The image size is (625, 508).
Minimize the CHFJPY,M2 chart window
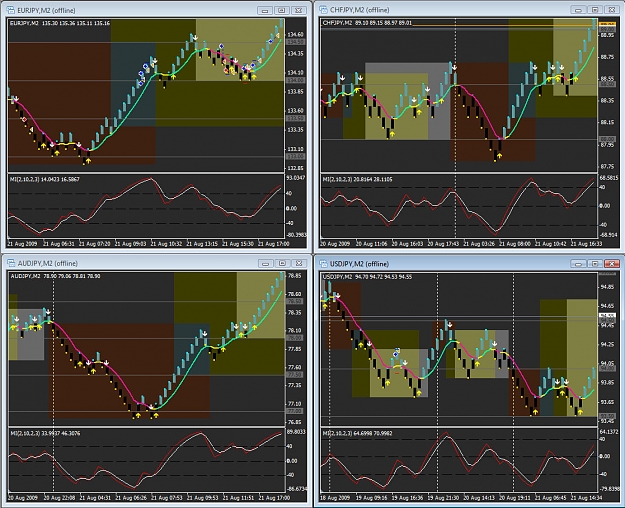click(578, 10)
